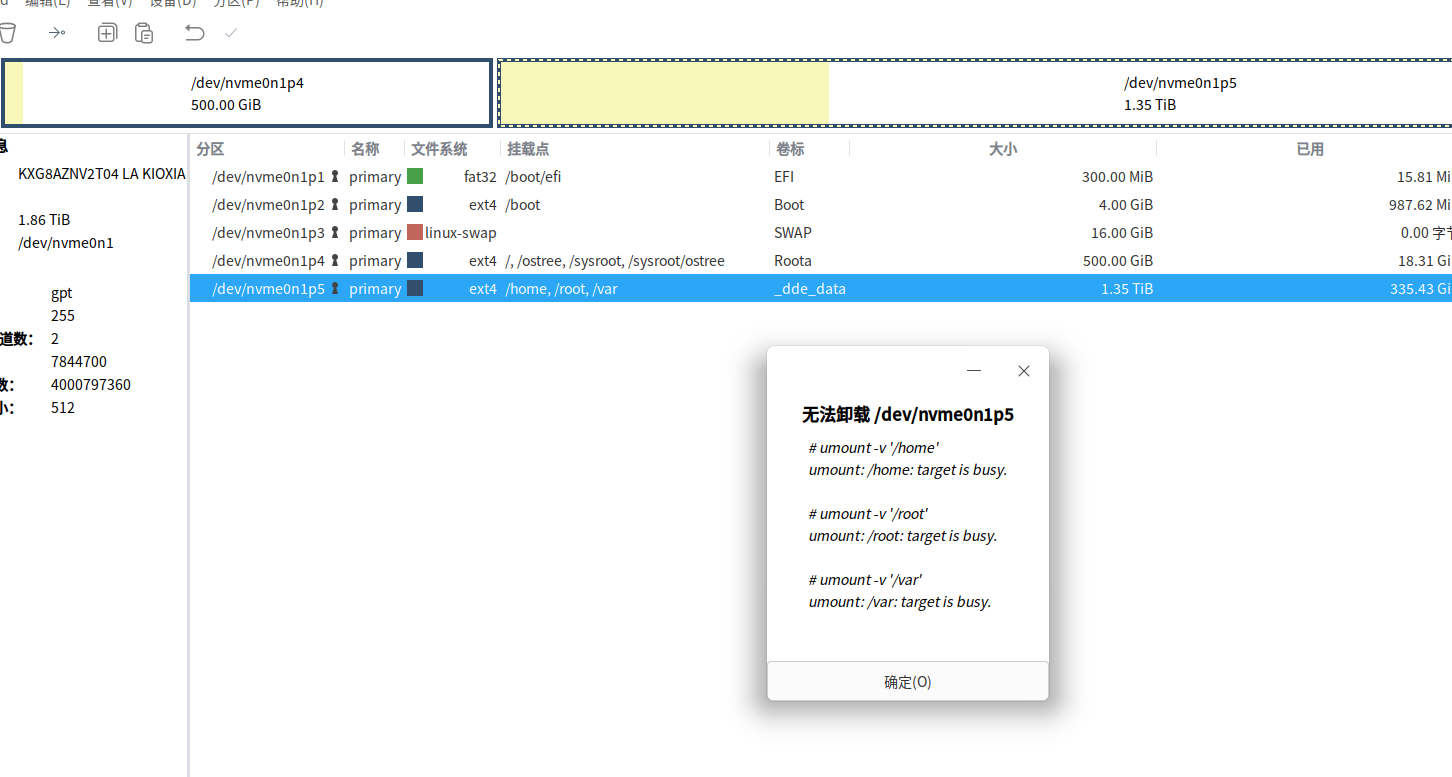Select the 500.00 GiB nvme0n1p4 block in disk map
This screenshot has height=777, width=1452.
coord(247,93)
